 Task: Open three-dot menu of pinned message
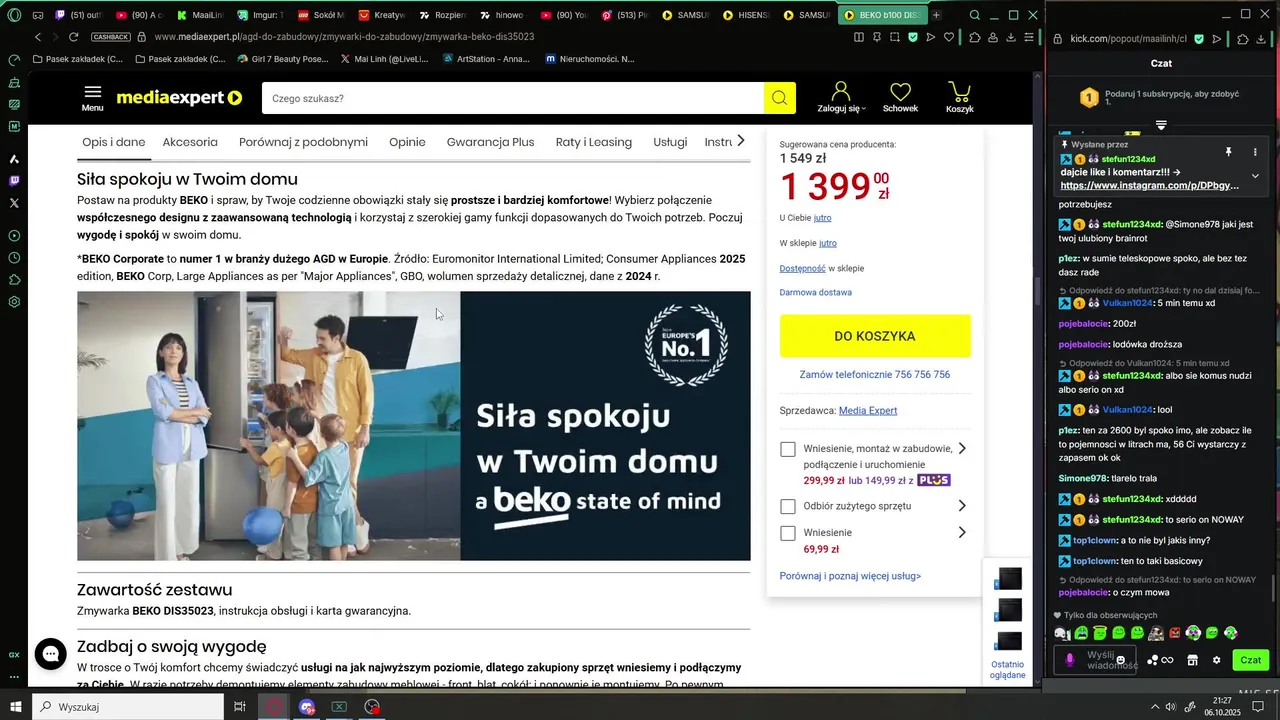(x=1255, y=152)
